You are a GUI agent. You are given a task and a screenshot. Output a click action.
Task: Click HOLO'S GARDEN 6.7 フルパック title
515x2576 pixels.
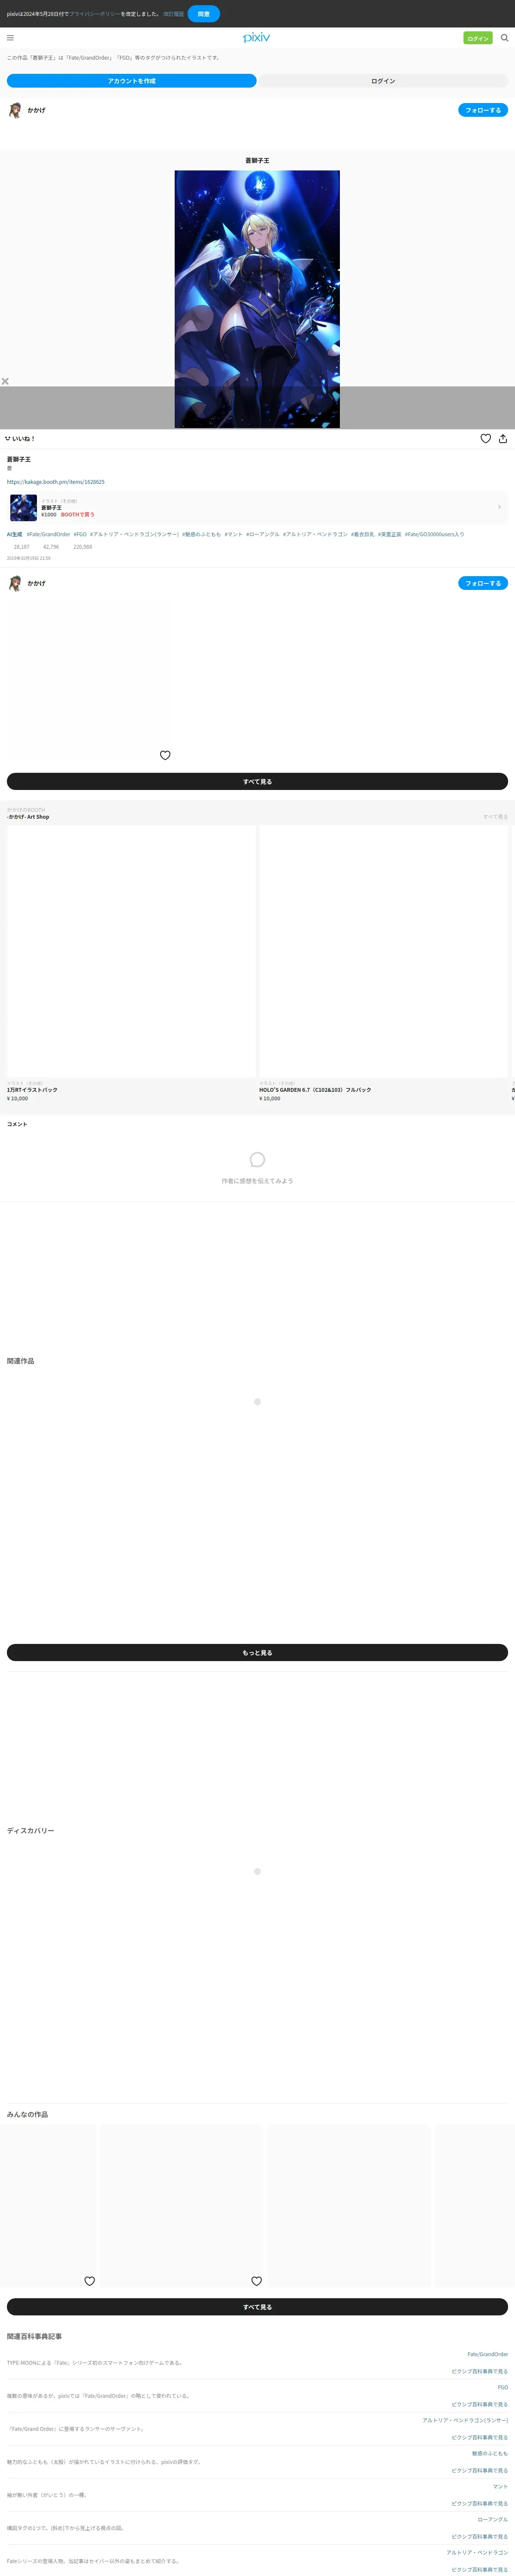tap(315, 1090)
